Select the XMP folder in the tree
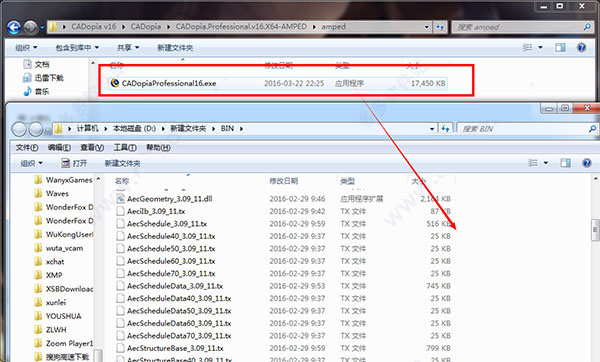The height and width of the screenshot is (362, 600). (48, 275)
